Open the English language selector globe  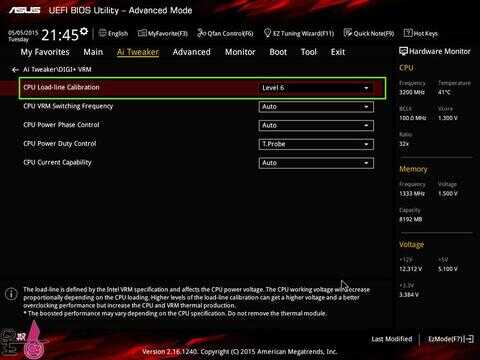click(103, 33)
